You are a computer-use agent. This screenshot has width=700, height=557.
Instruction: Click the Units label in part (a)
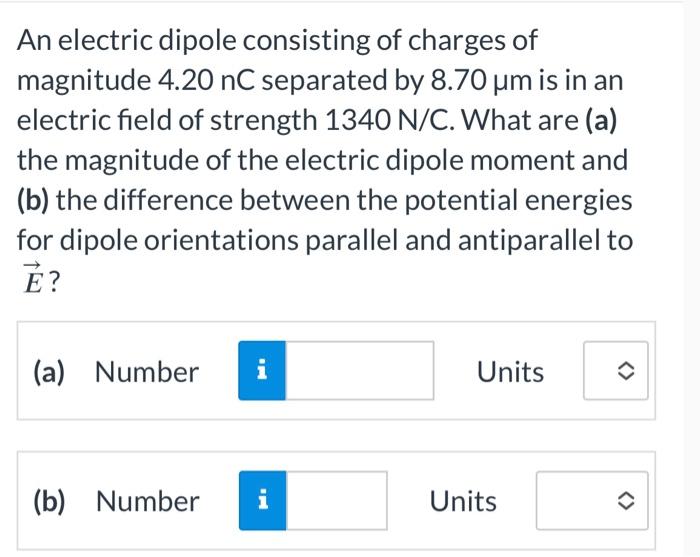click(510, 371)
